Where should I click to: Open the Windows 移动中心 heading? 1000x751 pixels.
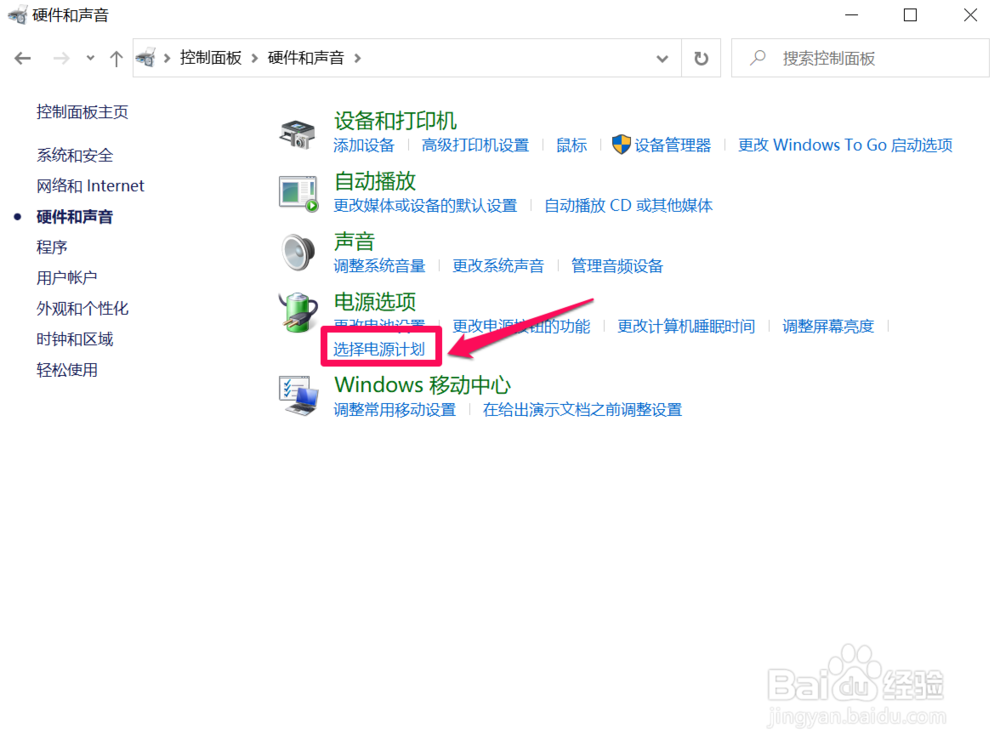tap(422, 385)
